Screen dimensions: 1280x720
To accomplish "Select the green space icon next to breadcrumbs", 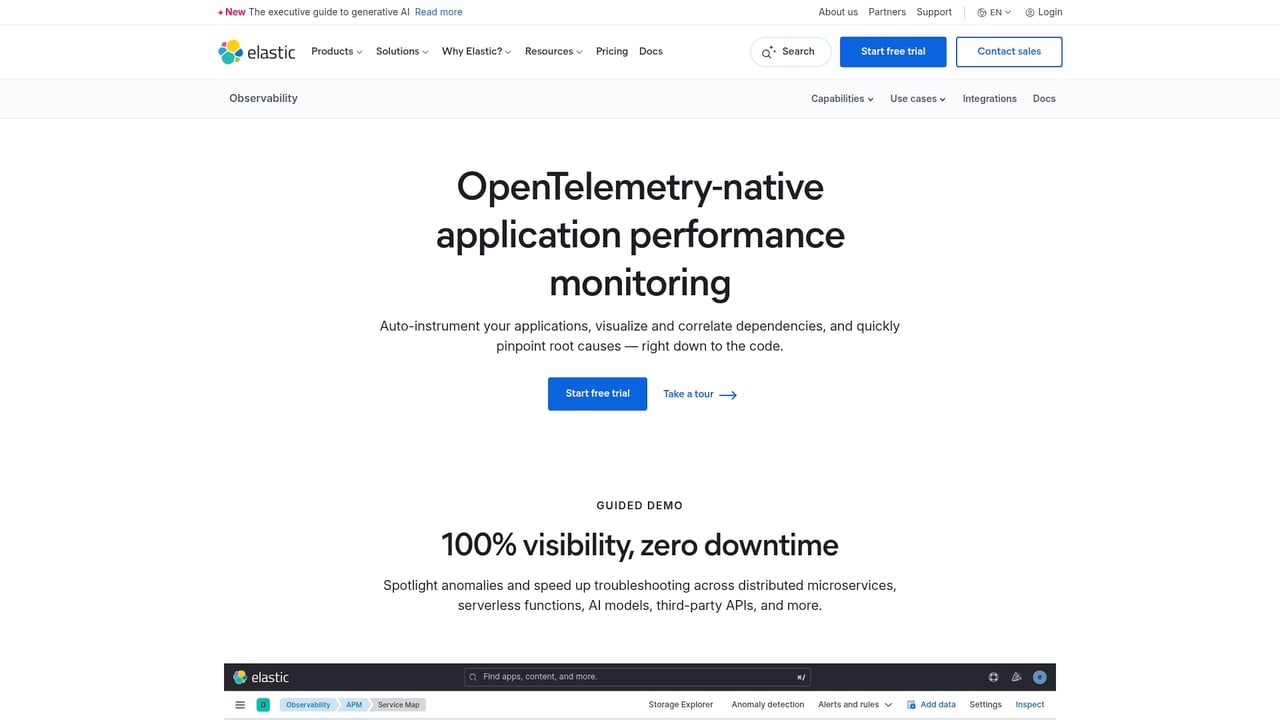I will click(x=263, y=704).
